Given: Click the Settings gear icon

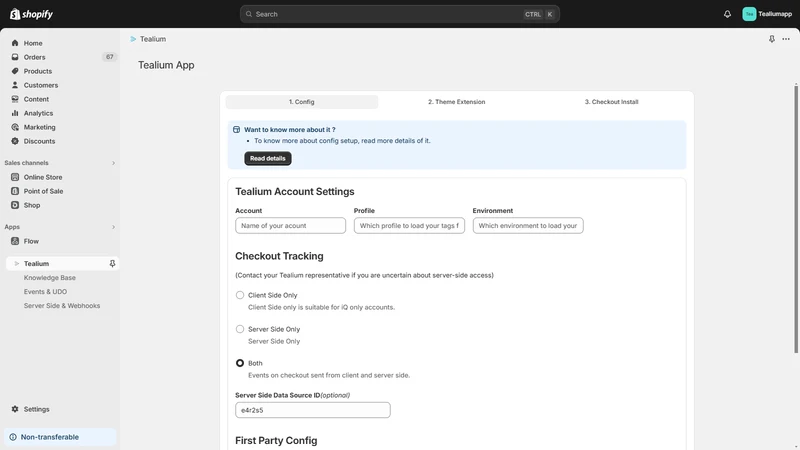Looking at the screenshot, I should tap(15, 409).
